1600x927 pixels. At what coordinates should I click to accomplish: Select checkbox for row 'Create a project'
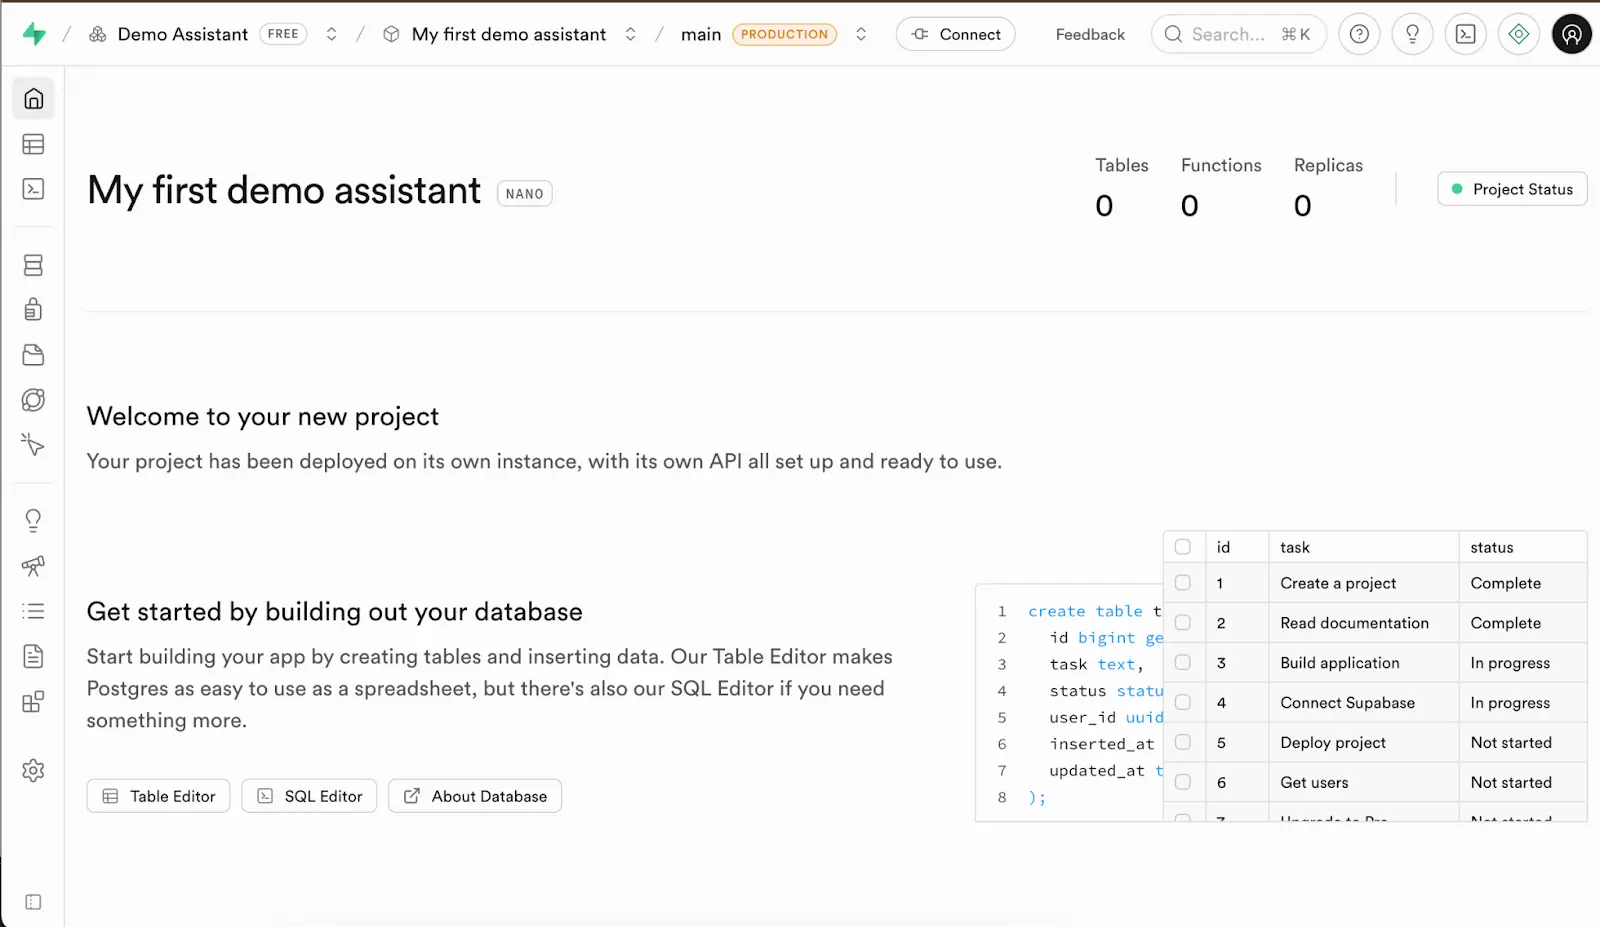click(1183, 582)
